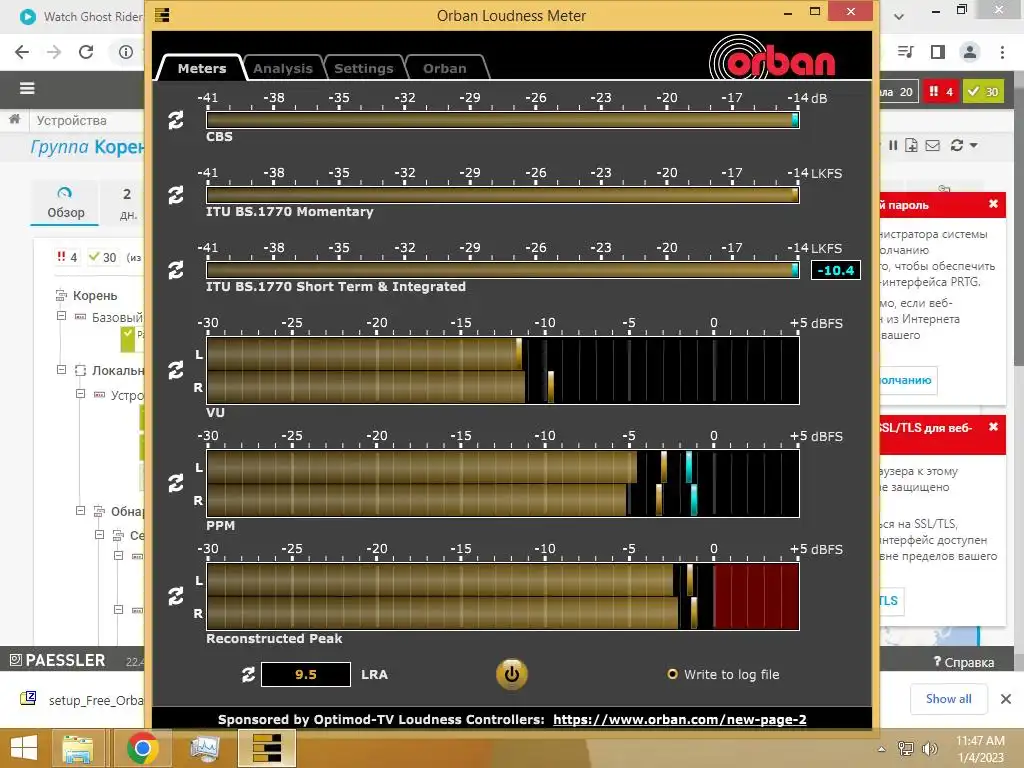Open the Chrome media control icon
The image size is (1024, 768).
tap(906, 52)
